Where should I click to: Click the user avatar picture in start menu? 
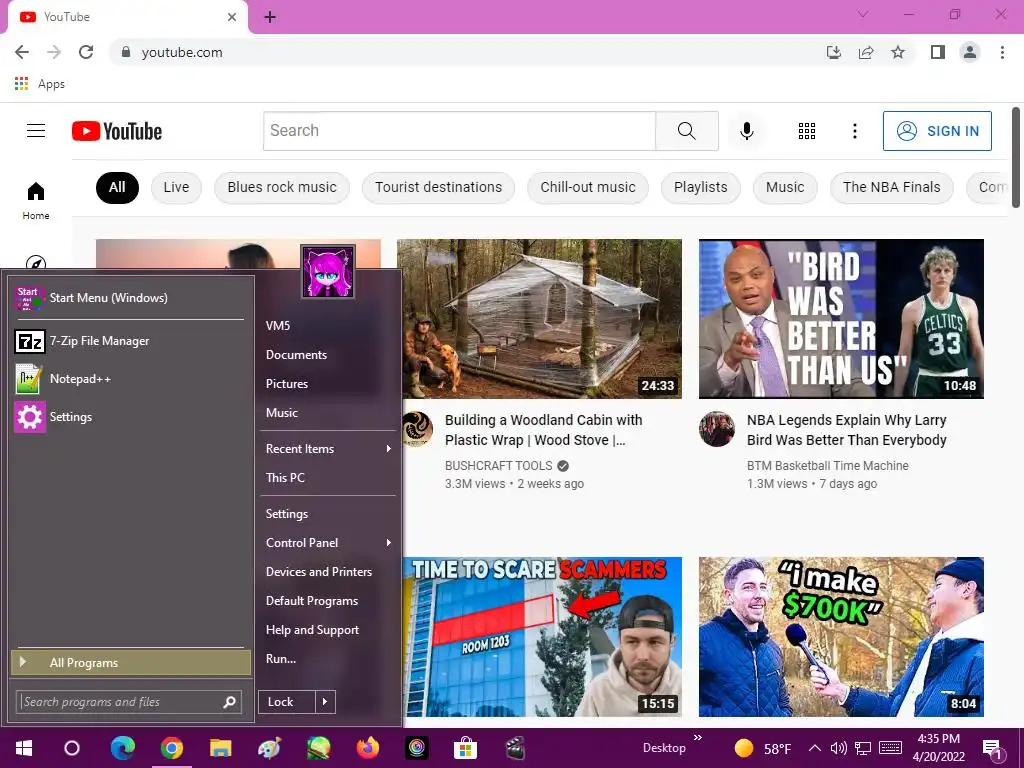click(328, 272)
